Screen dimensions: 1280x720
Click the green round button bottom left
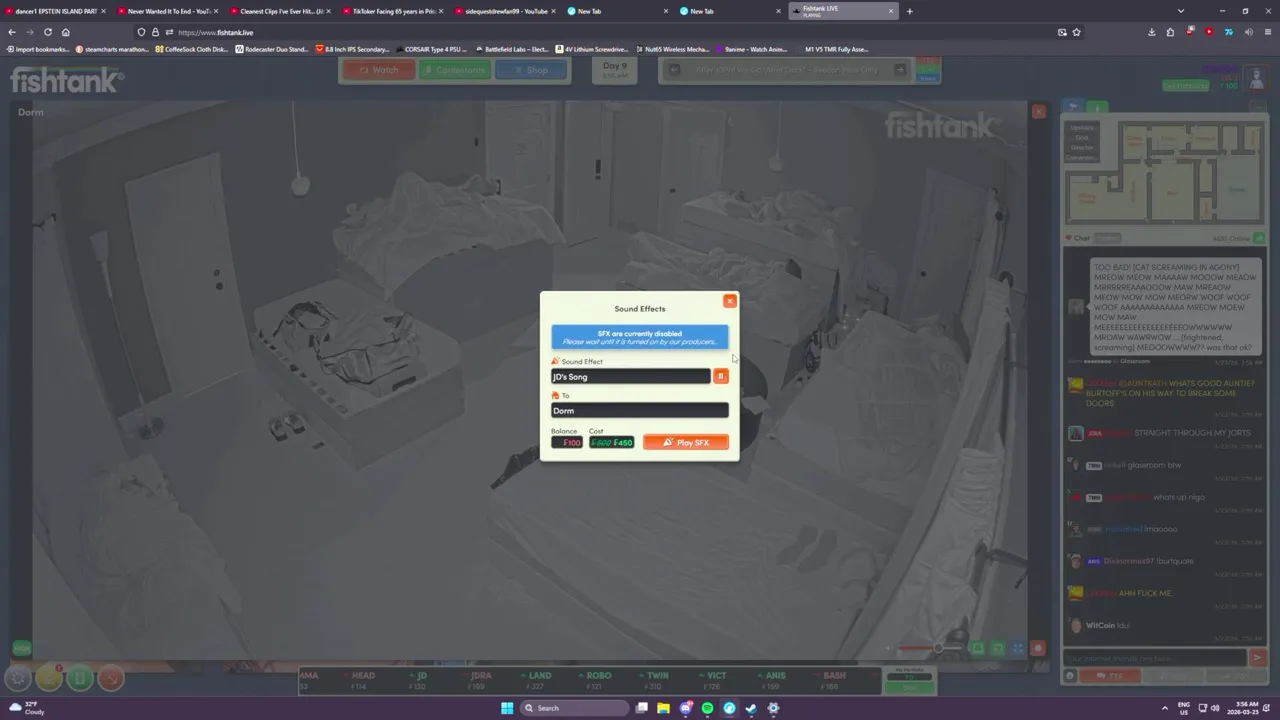tap(80, 679)
